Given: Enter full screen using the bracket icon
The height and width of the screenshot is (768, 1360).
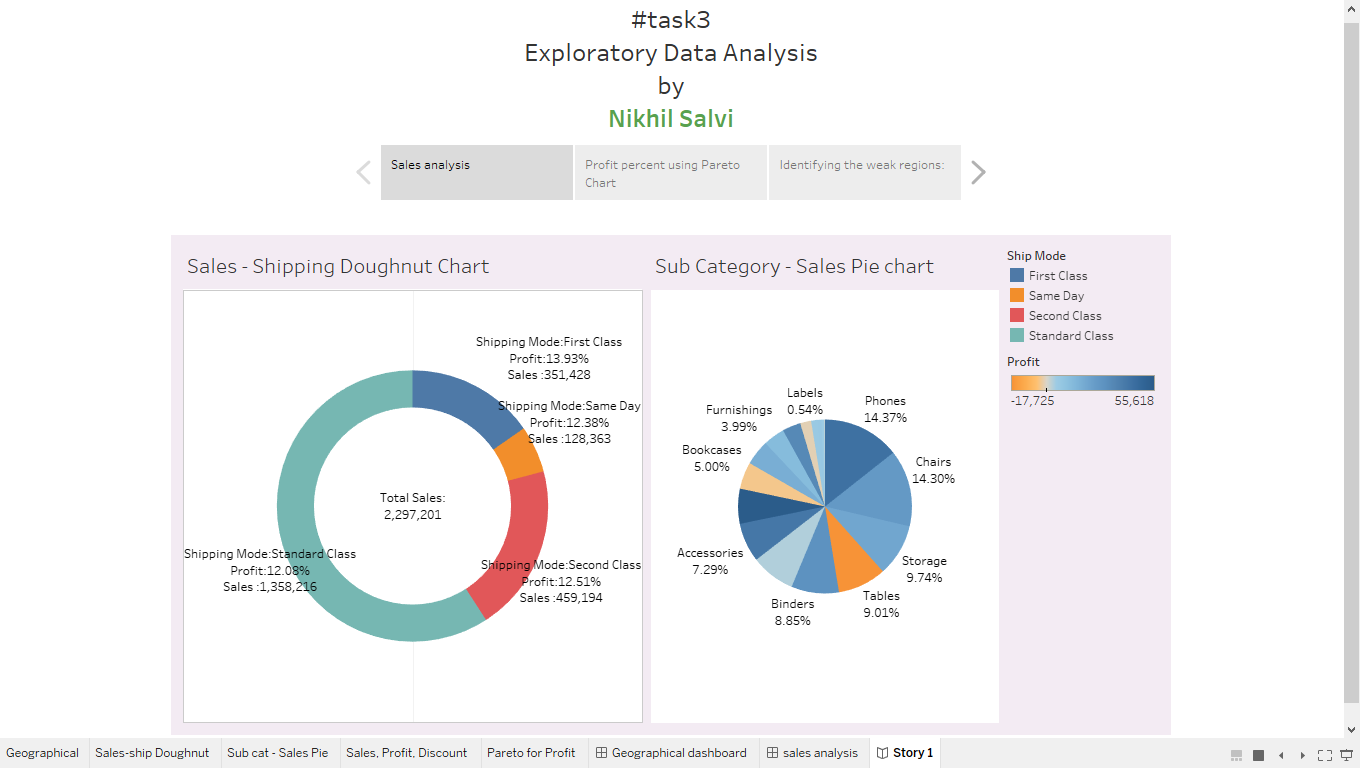Looking at the screenshot, I should click(x=1325, y=755).
